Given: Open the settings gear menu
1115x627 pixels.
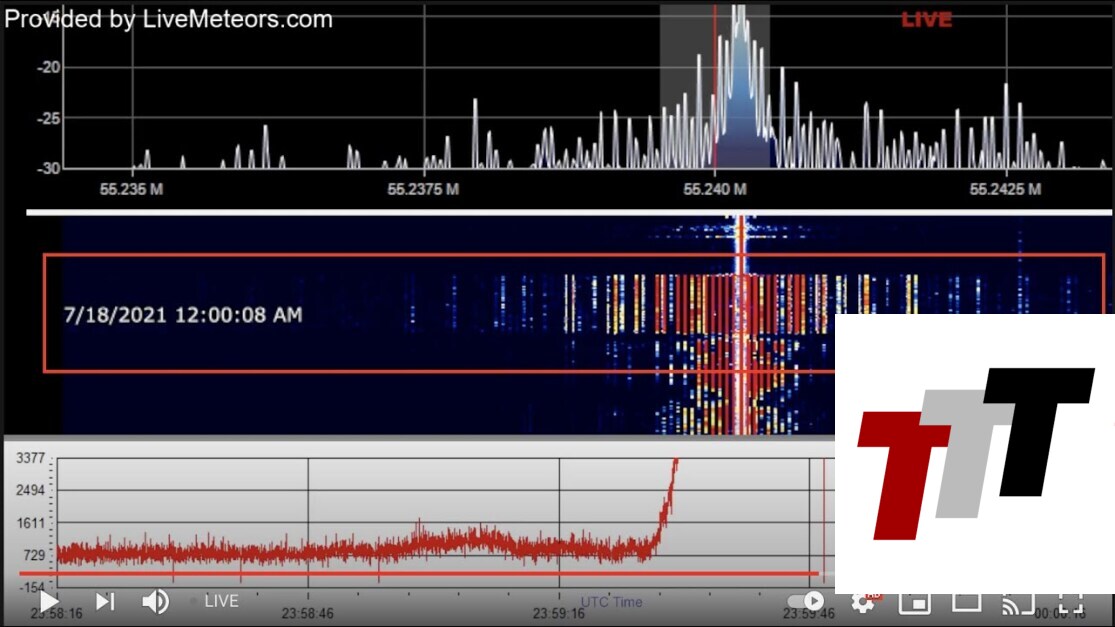Looking at the screenshot, I should coord(862,602).
